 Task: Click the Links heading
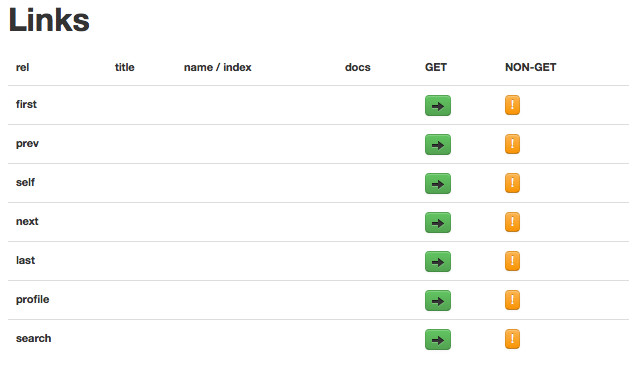[49, 20]
